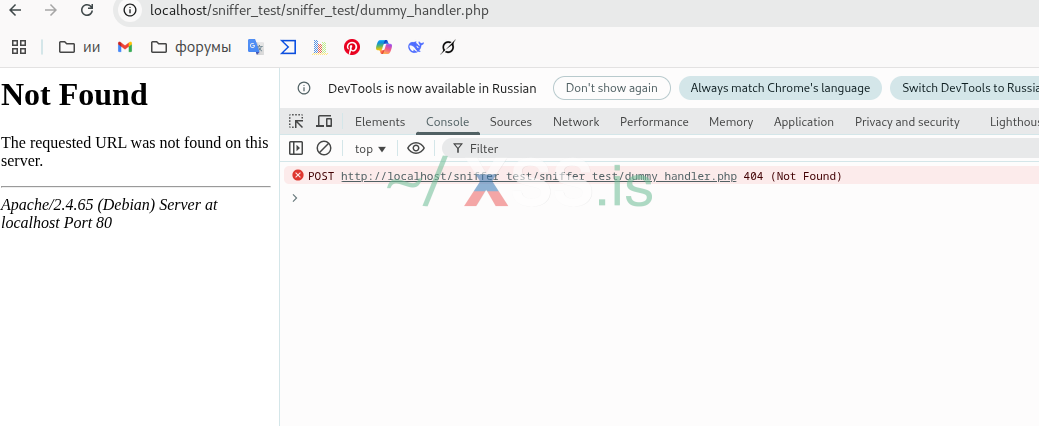This screenshot has width=1039, height=426.
Task: Create a live expression with eye icon
Action: (415, 148)
